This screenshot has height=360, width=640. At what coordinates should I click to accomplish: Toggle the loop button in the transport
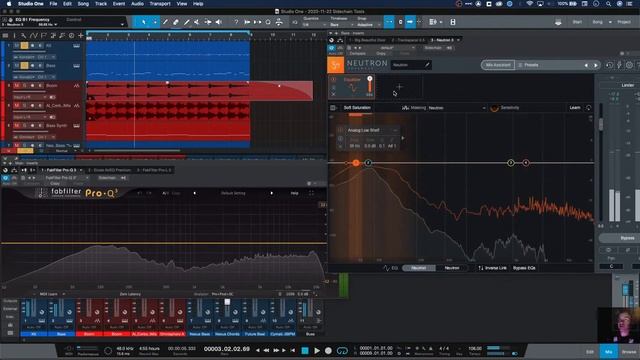342,351
